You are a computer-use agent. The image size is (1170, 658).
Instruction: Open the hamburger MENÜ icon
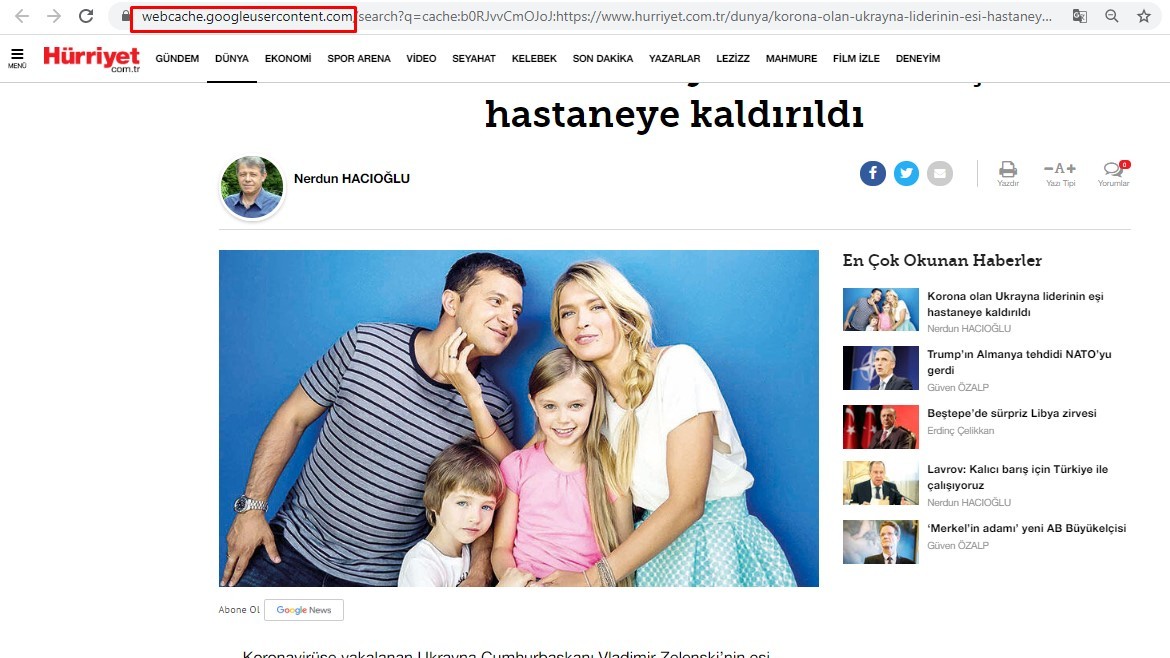click(17, 57)
